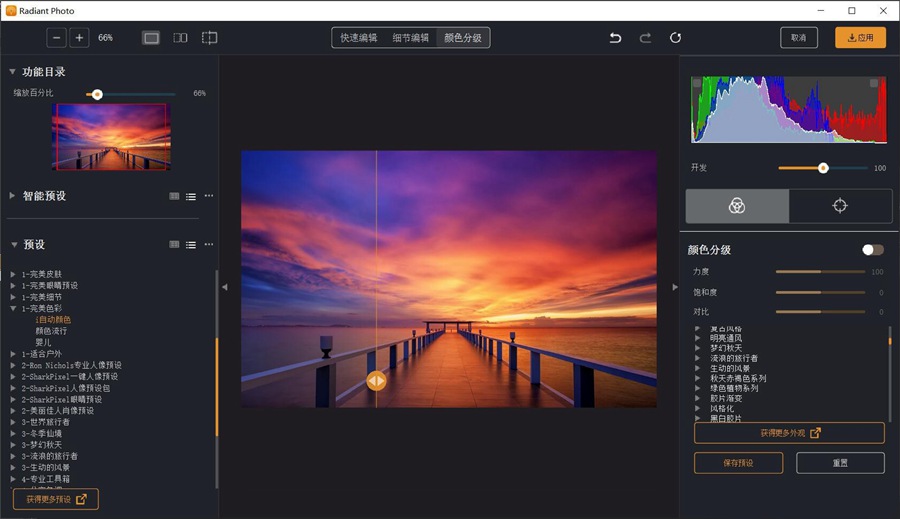The width and height of the screenshot is (900, 519).
Task: Adjust the 开发 slider handle
Action: click(x=823, y=168)
